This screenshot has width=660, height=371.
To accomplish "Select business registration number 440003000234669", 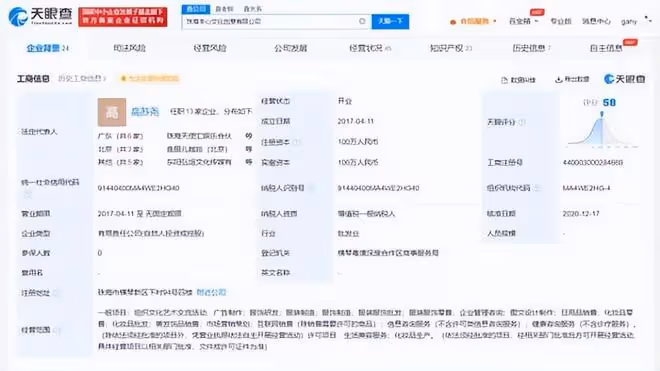I will (593, 163).
